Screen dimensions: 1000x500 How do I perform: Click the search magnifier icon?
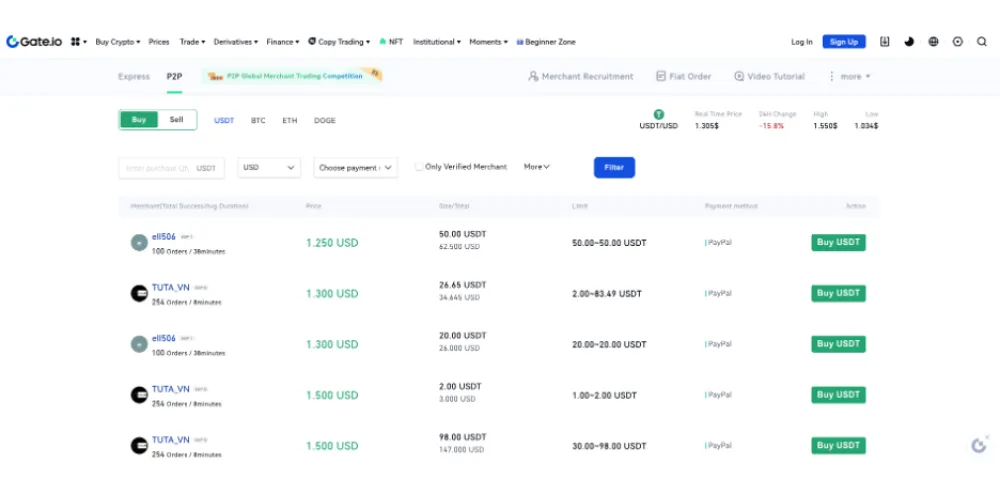click(982, 42)
